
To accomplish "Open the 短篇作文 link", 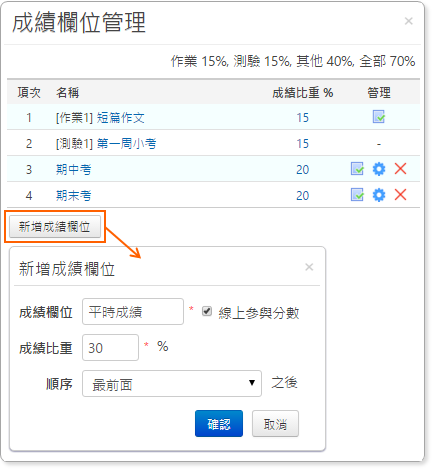I will pyautogui.click(x=120, y=118).
